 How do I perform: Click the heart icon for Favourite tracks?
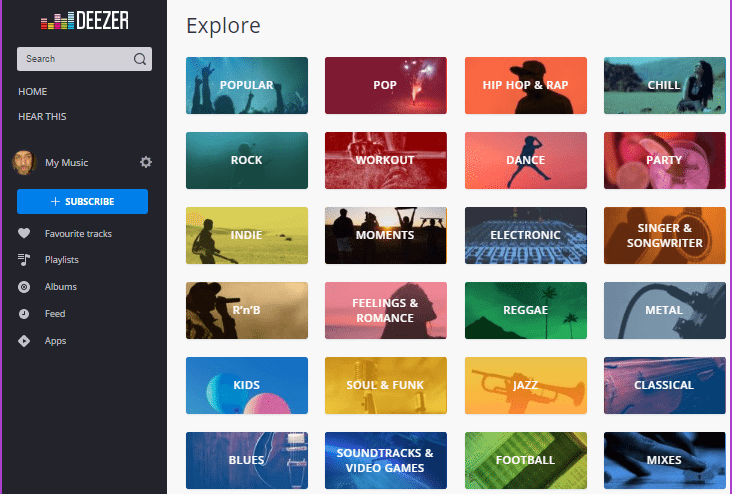(x=24, y=233)
